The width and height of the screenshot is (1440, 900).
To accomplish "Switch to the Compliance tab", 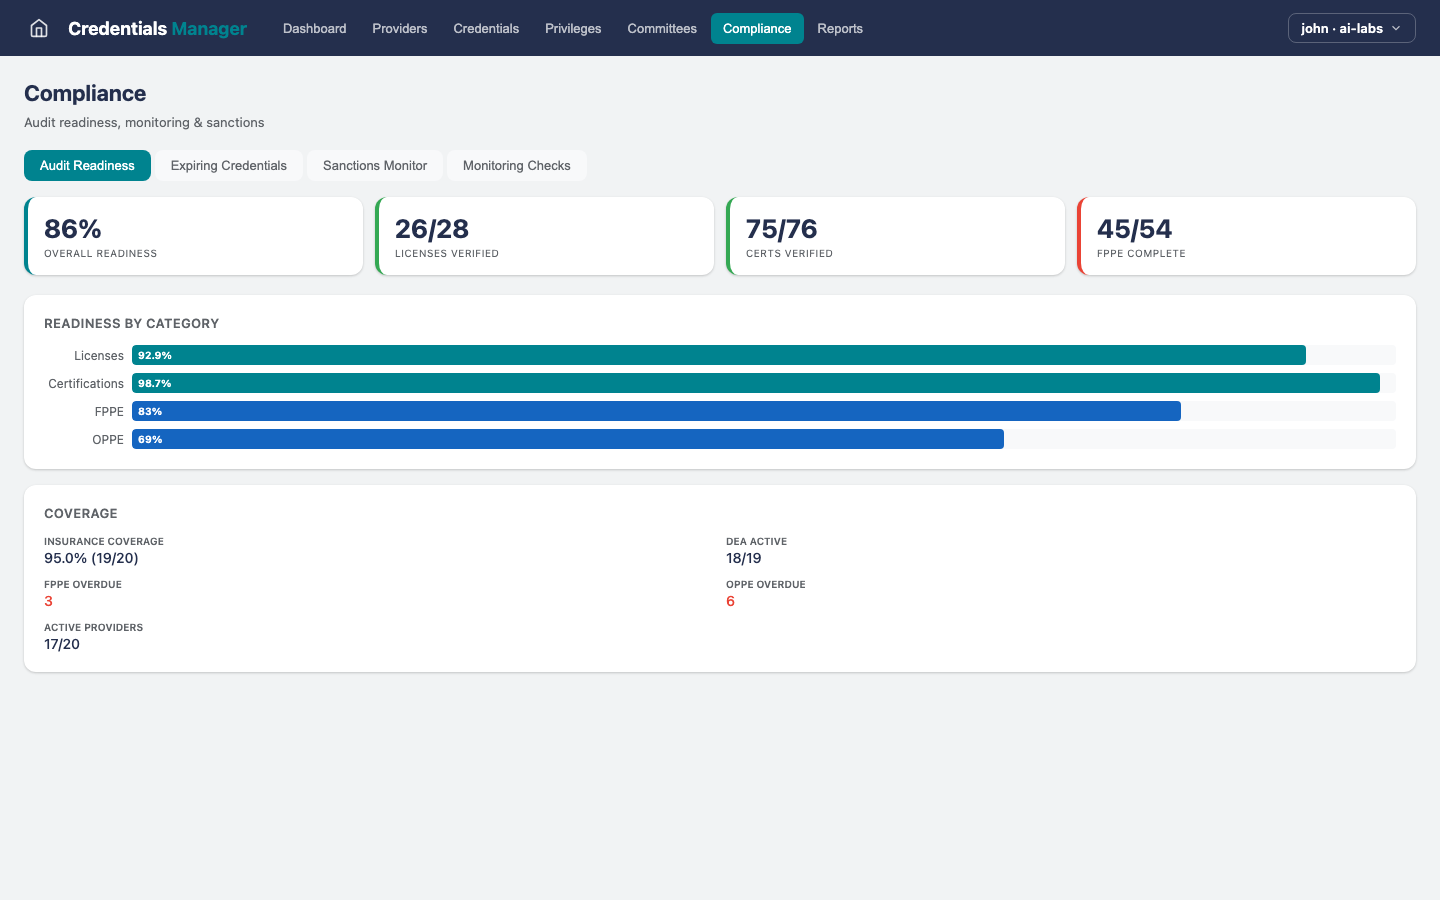I will (x=757, y=28).
